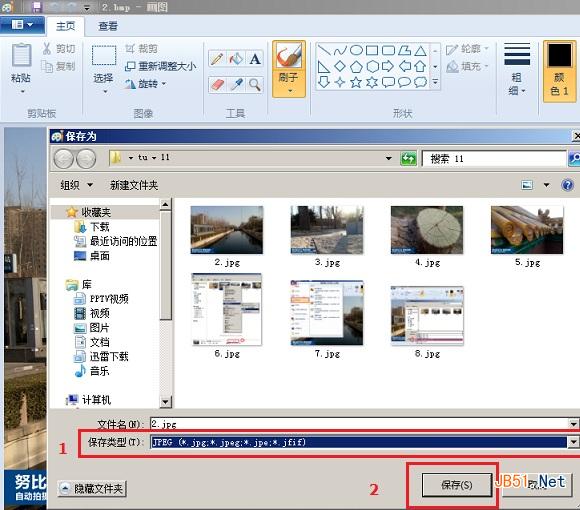Click navigation pane scrollbar down arrow
The width and height of the screenshot is (580, 510).
pyautogui.click(x=165, y=402)
